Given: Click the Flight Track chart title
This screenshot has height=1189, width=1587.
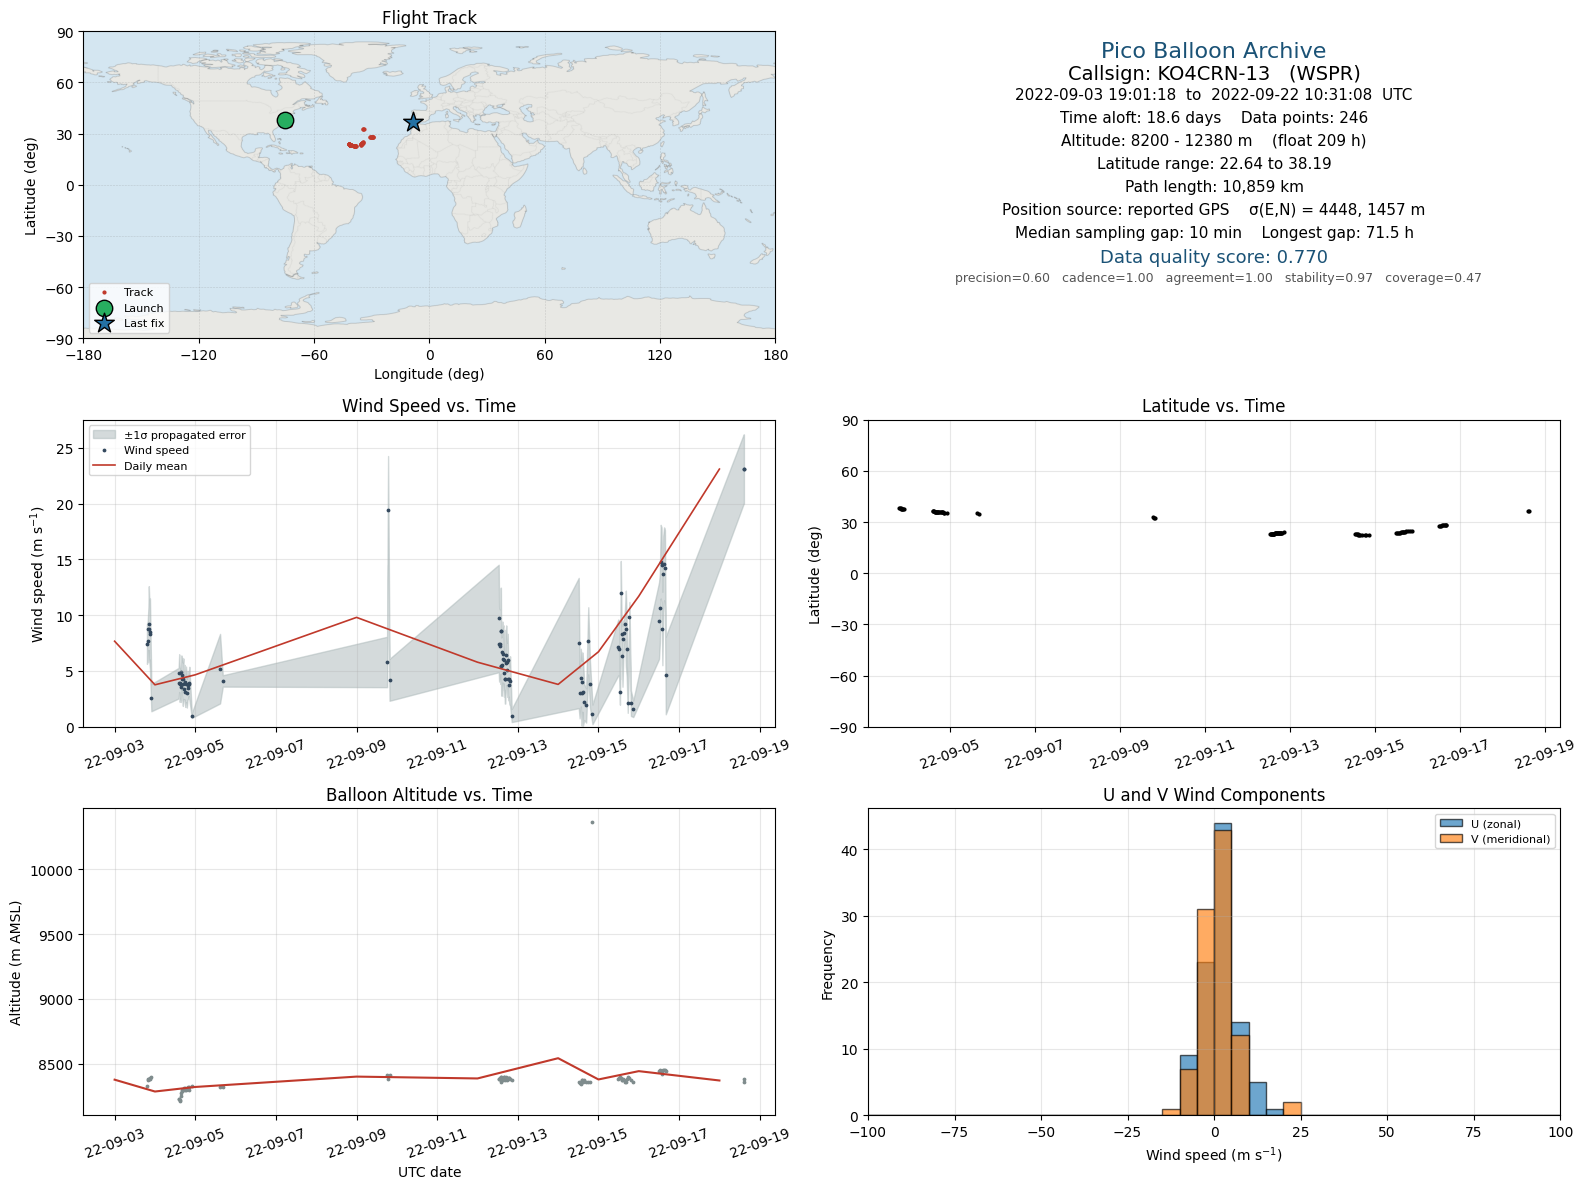Looking at the screenshot, I should tap(429, 18).
